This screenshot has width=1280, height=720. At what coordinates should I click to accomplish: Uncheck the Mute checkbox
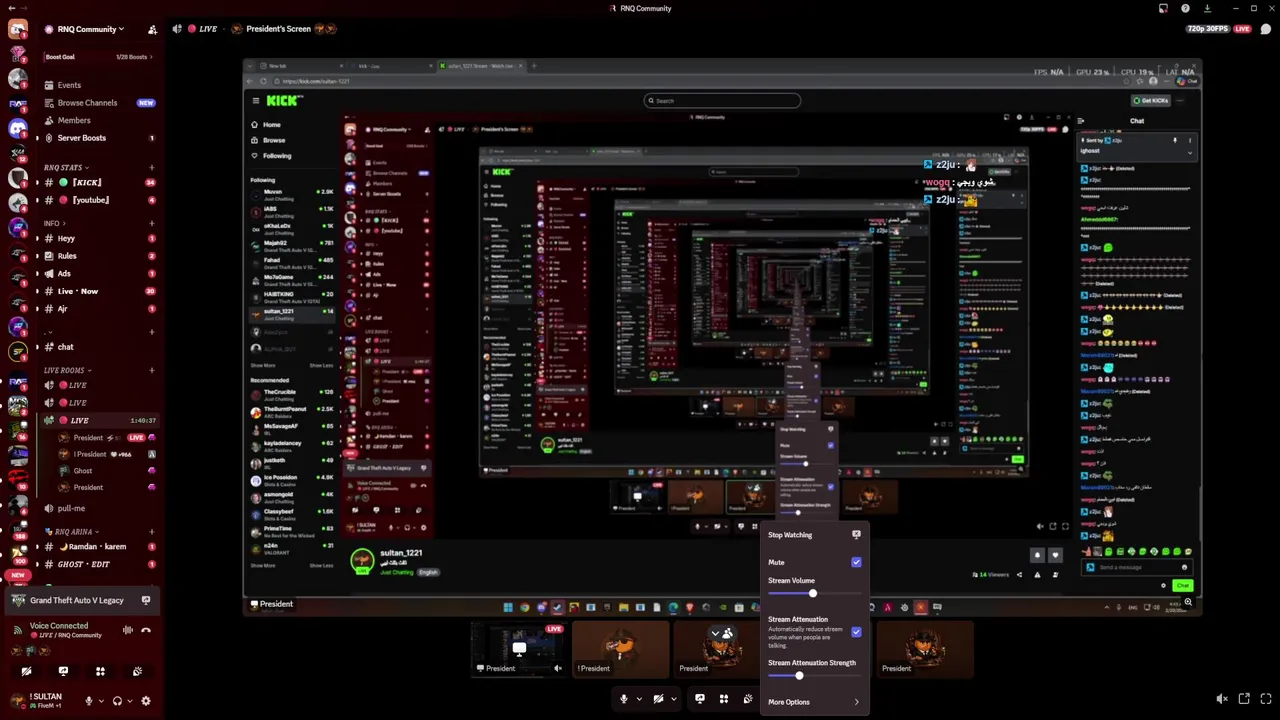click(856, 562)
